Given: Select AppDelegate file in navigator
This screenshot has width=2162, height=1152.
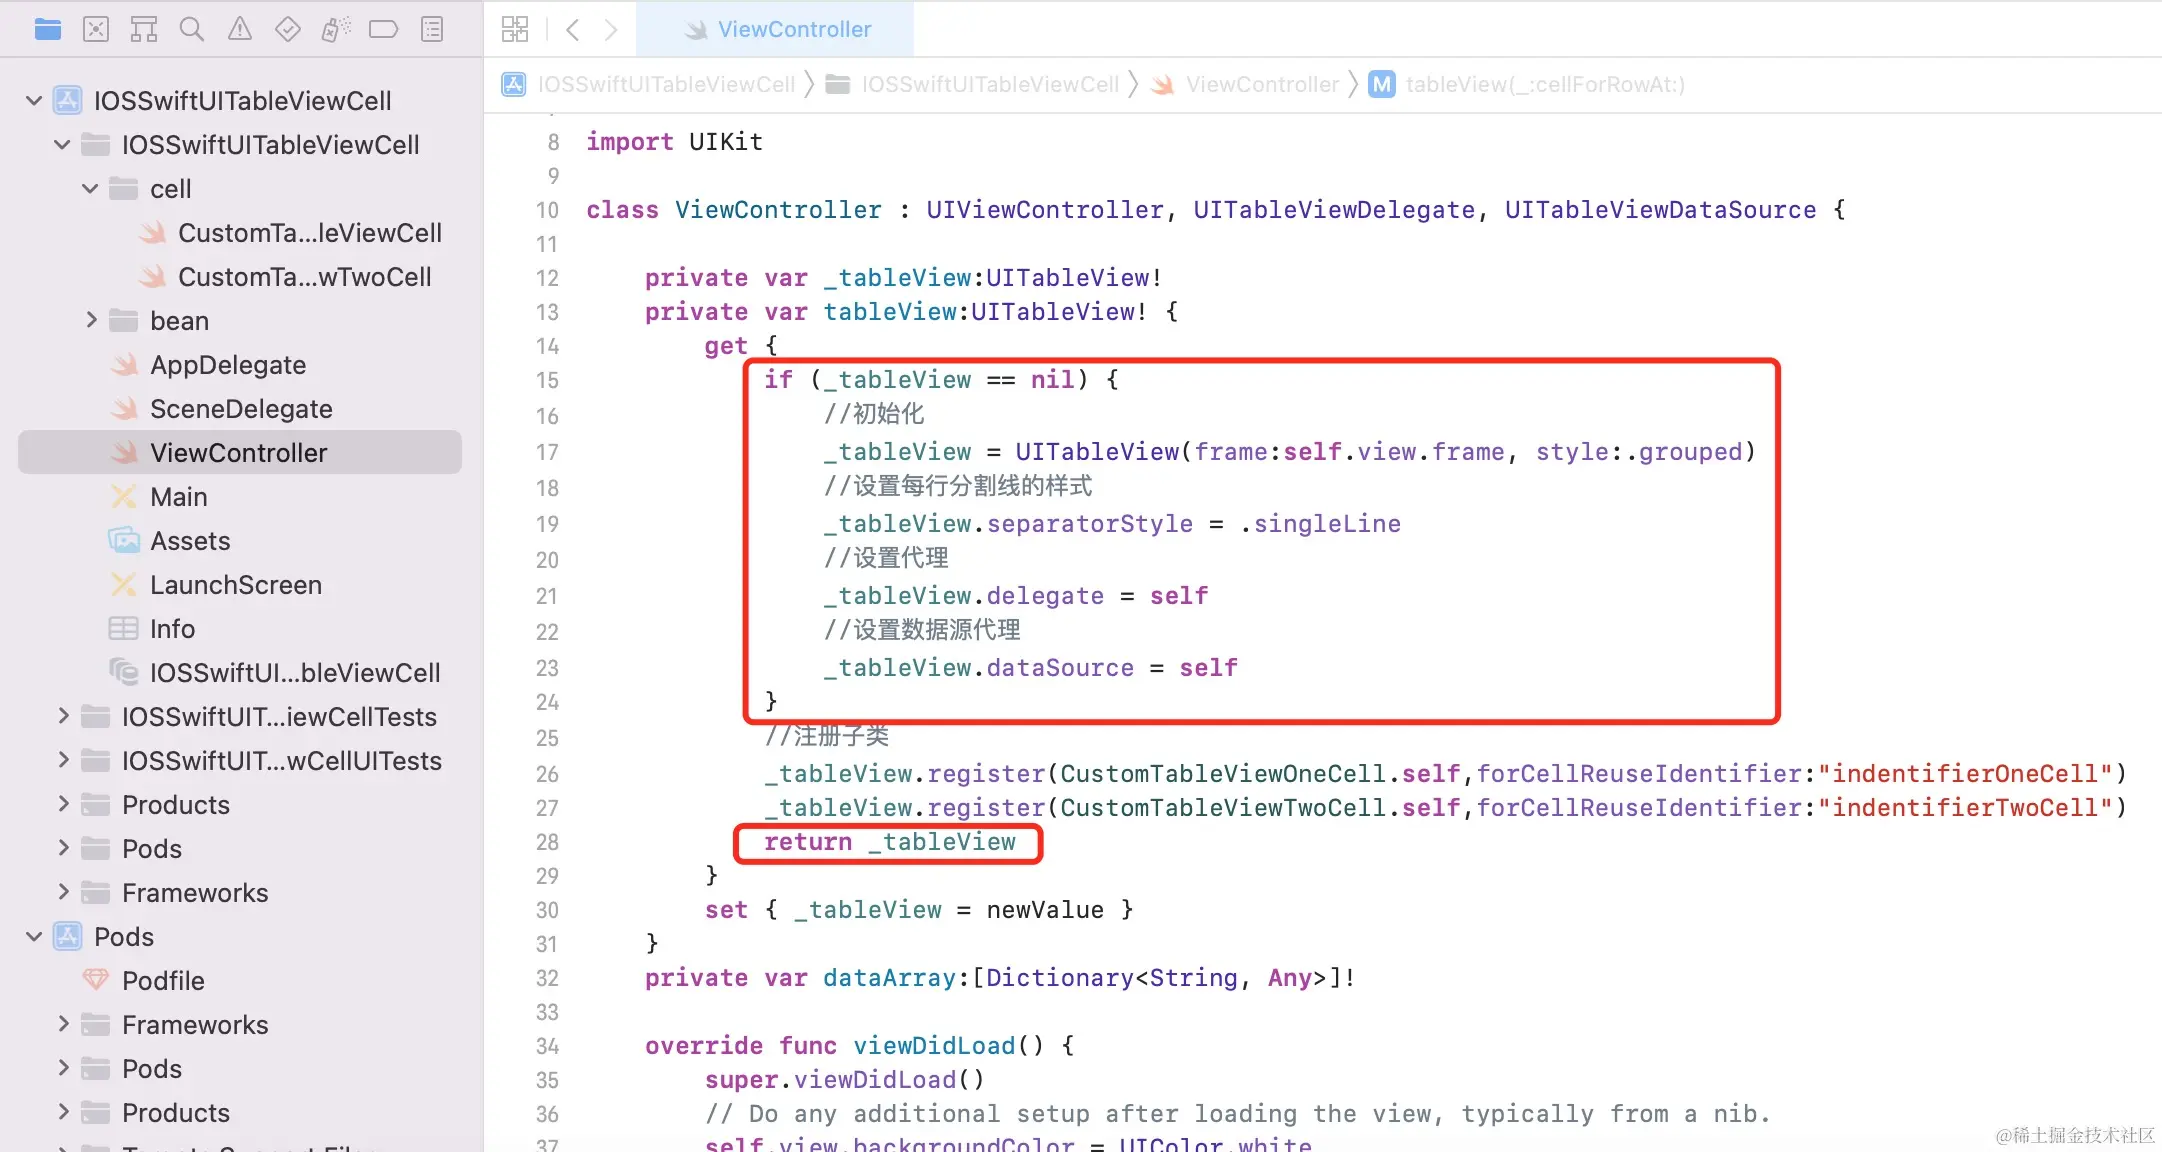Looking at the screenshot, I should point(227,365).
